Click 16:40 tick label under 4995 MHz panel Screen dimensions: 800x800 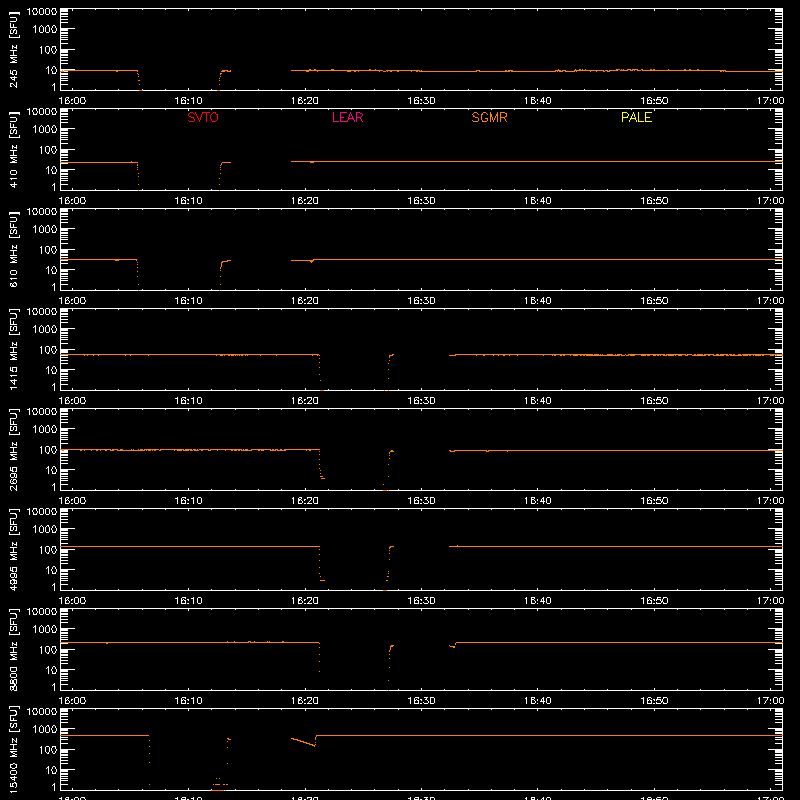tap(538, 601)
